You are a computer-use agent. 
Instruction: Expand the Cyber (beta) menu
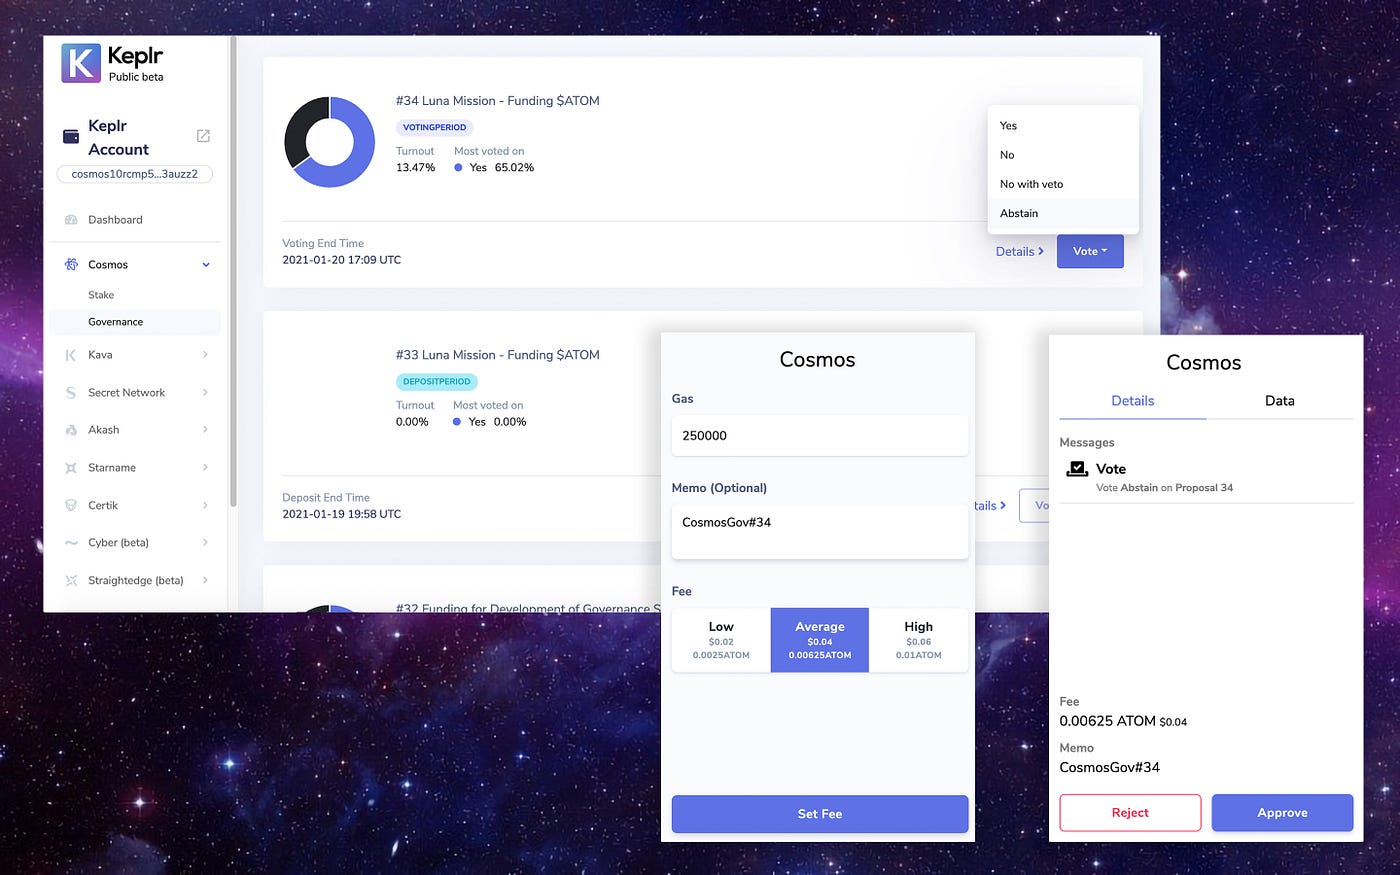(205, 543)
